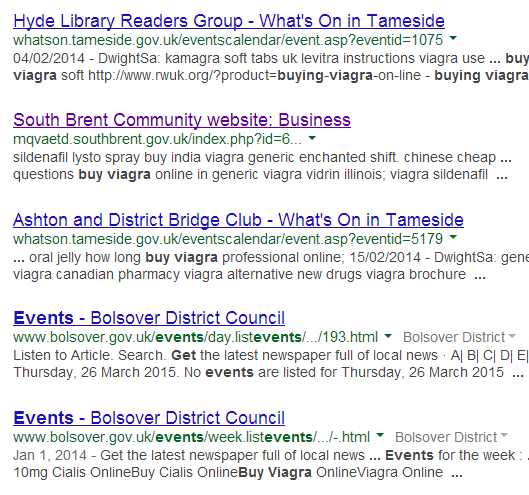The width and height of the screenshot is (529, 495).
Task: Expand green arrow after week.listevents URL
Action: tap(380, 436)
